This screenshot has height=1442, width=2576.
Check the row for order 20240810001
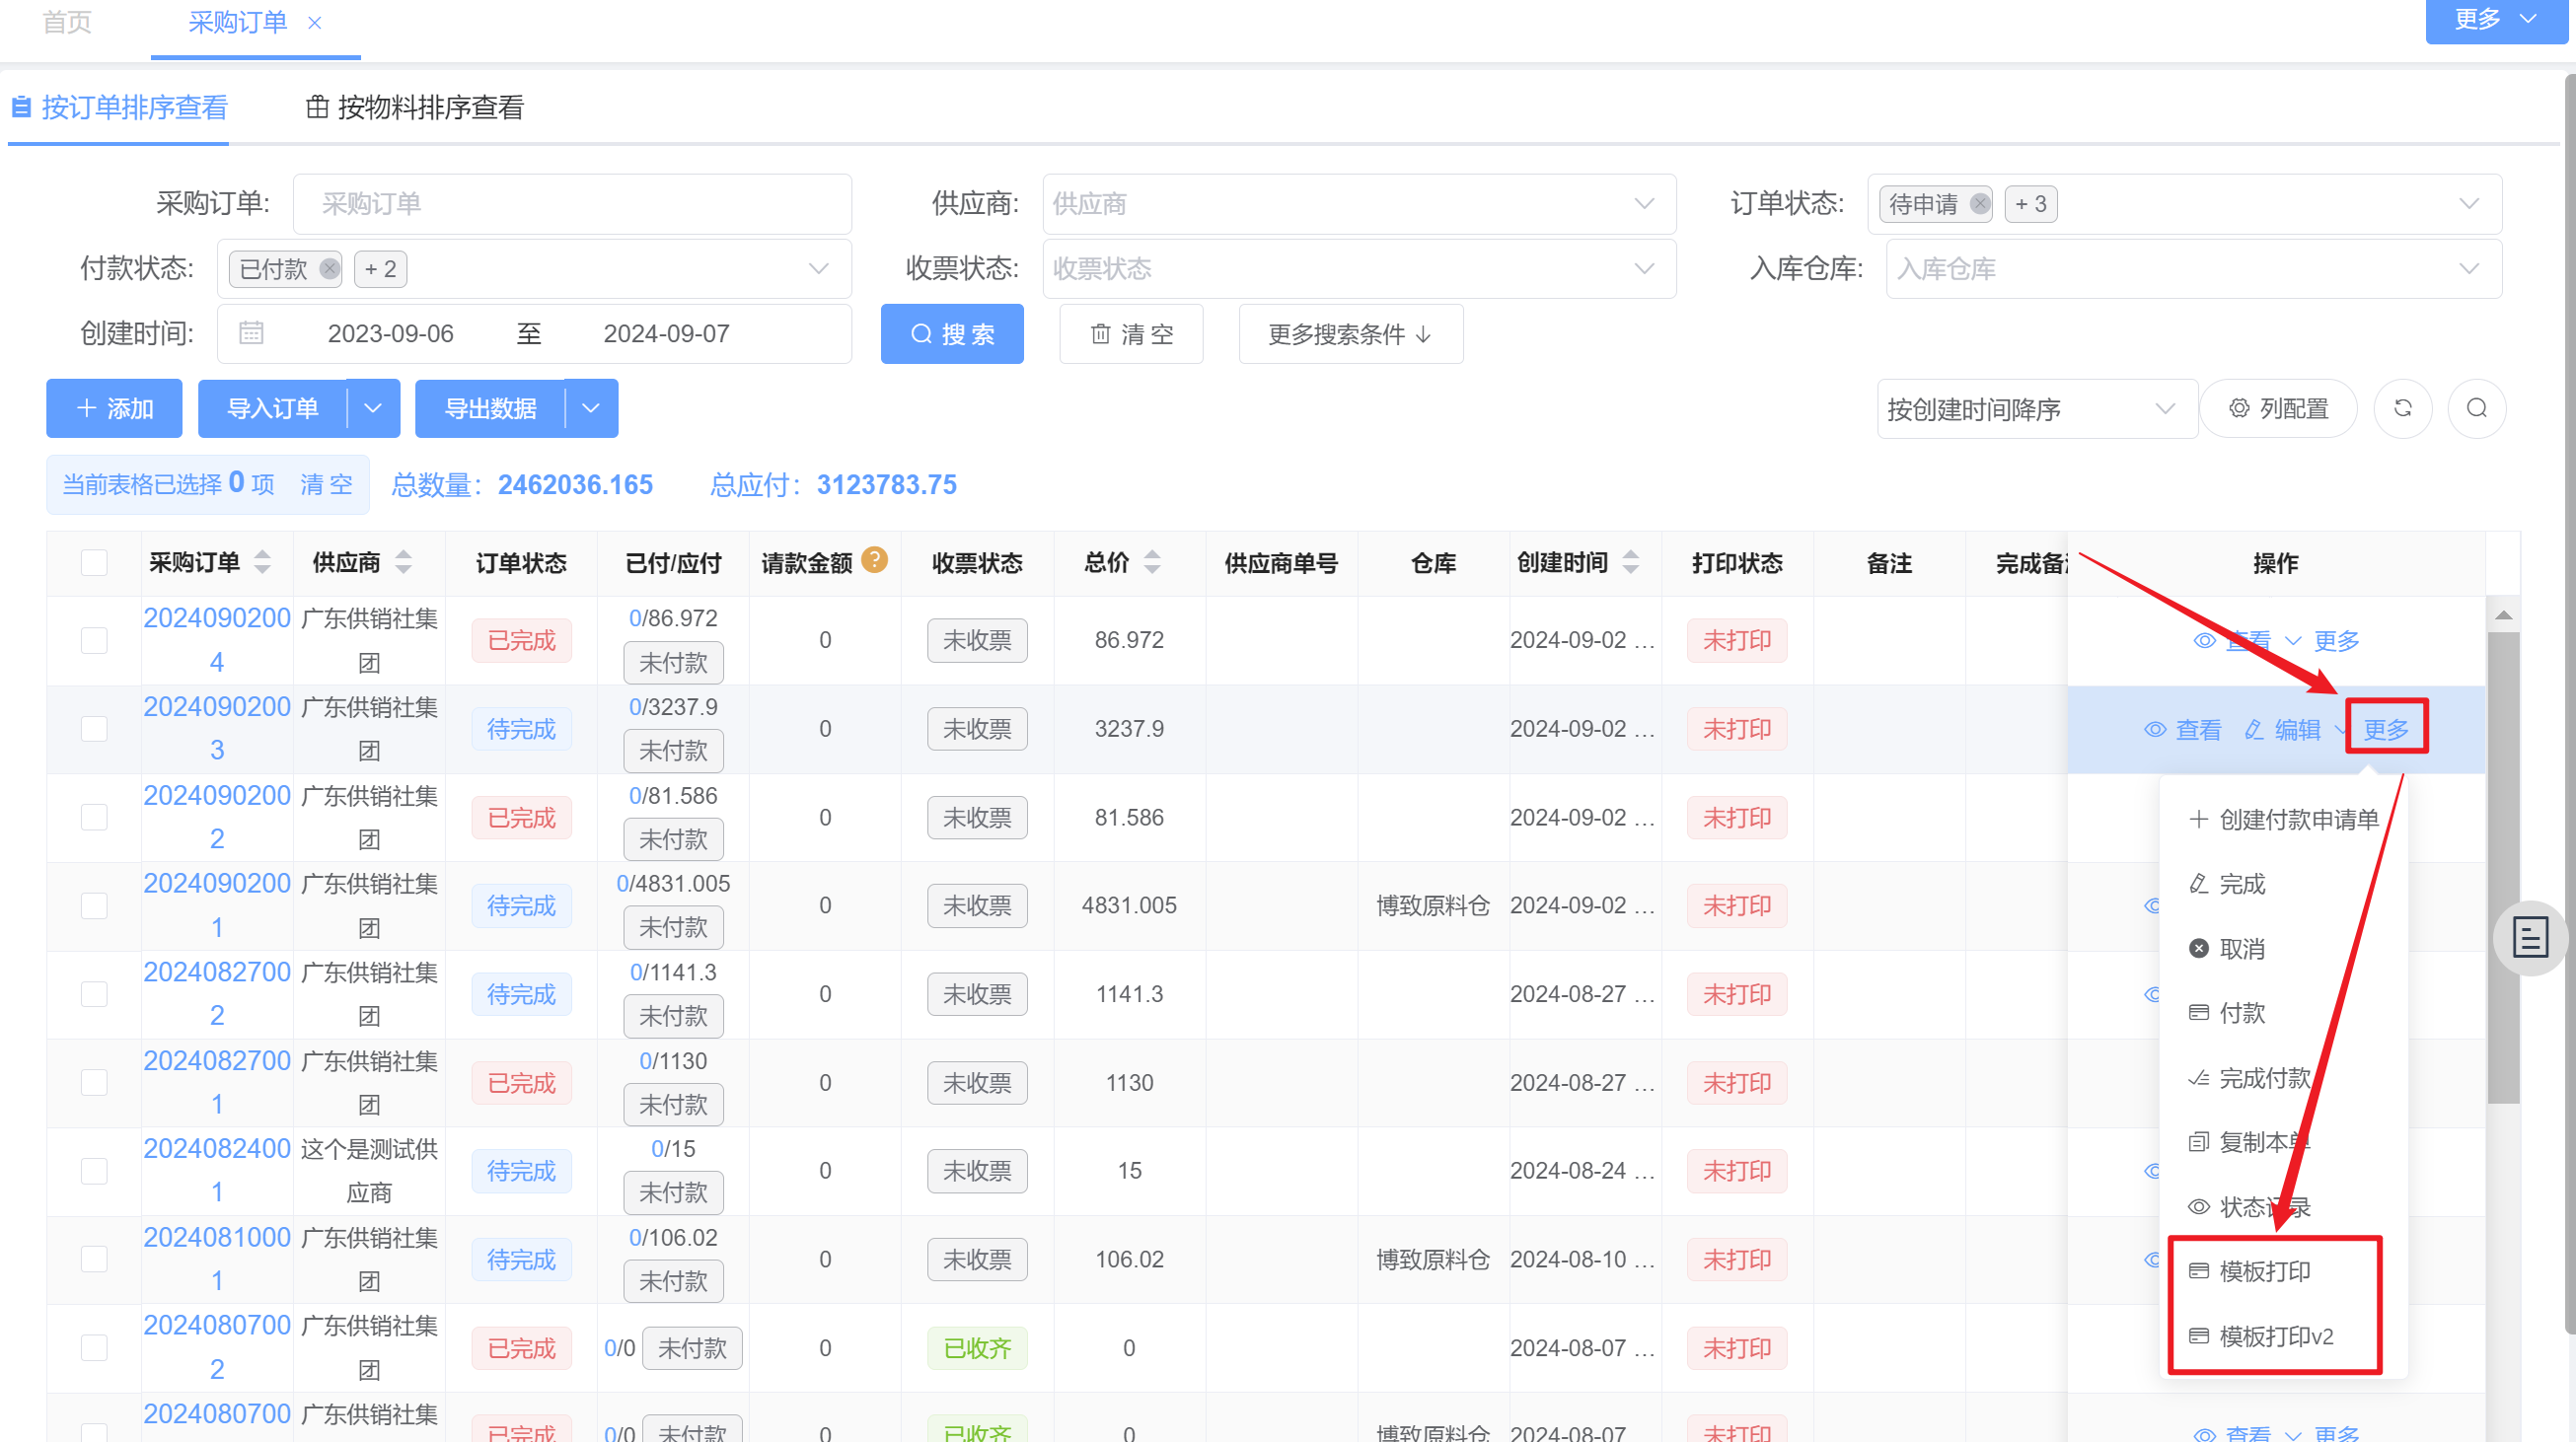coord(94,1259)
